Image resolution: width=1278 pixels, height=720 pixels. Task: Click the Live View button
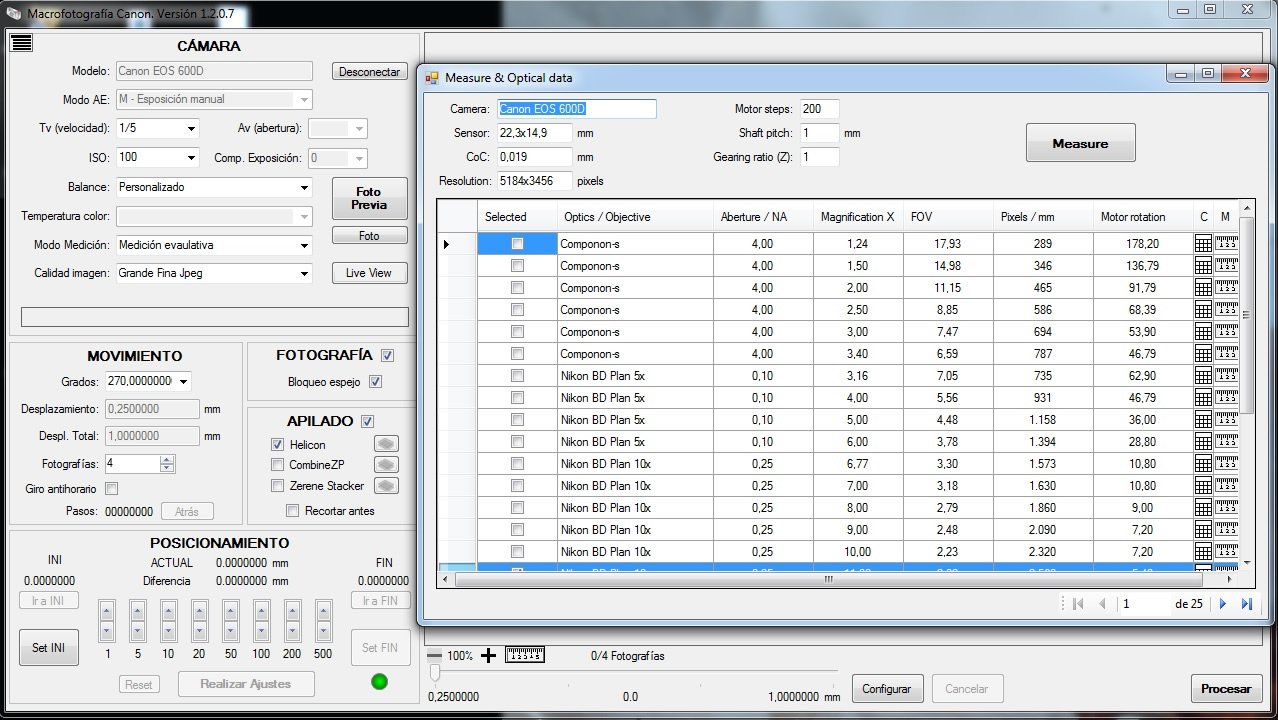tap(369, 273)
